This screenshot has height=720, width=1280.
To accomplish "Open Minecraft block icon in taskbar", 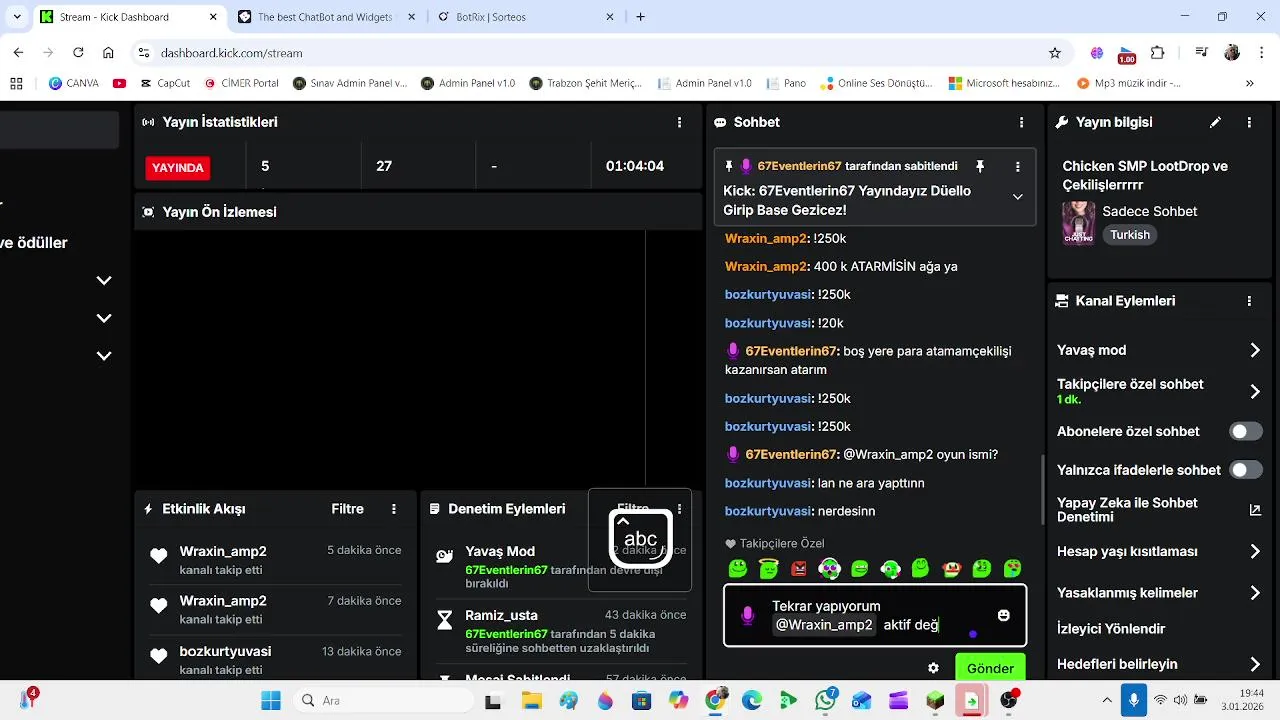I will click(935, 700).
